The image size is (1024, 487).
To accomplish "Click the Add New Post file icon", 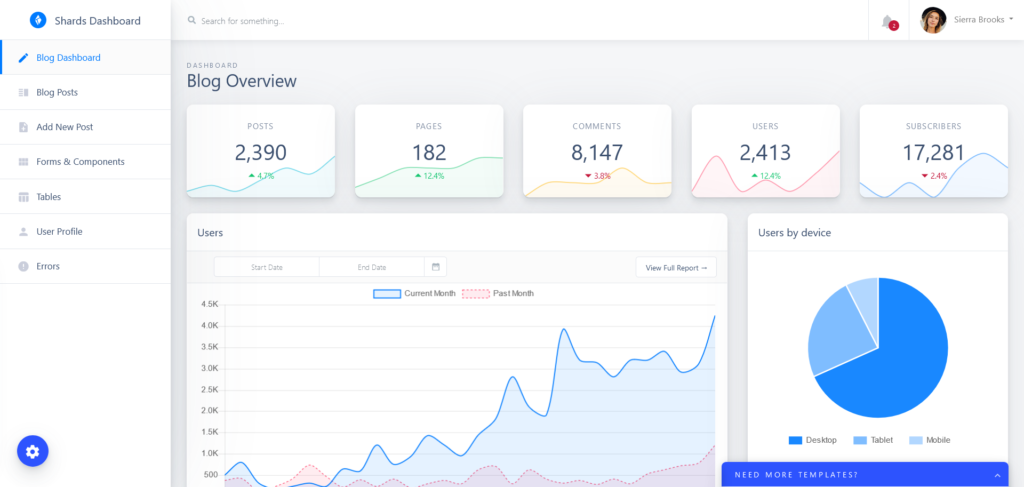I will coord(24,127).
